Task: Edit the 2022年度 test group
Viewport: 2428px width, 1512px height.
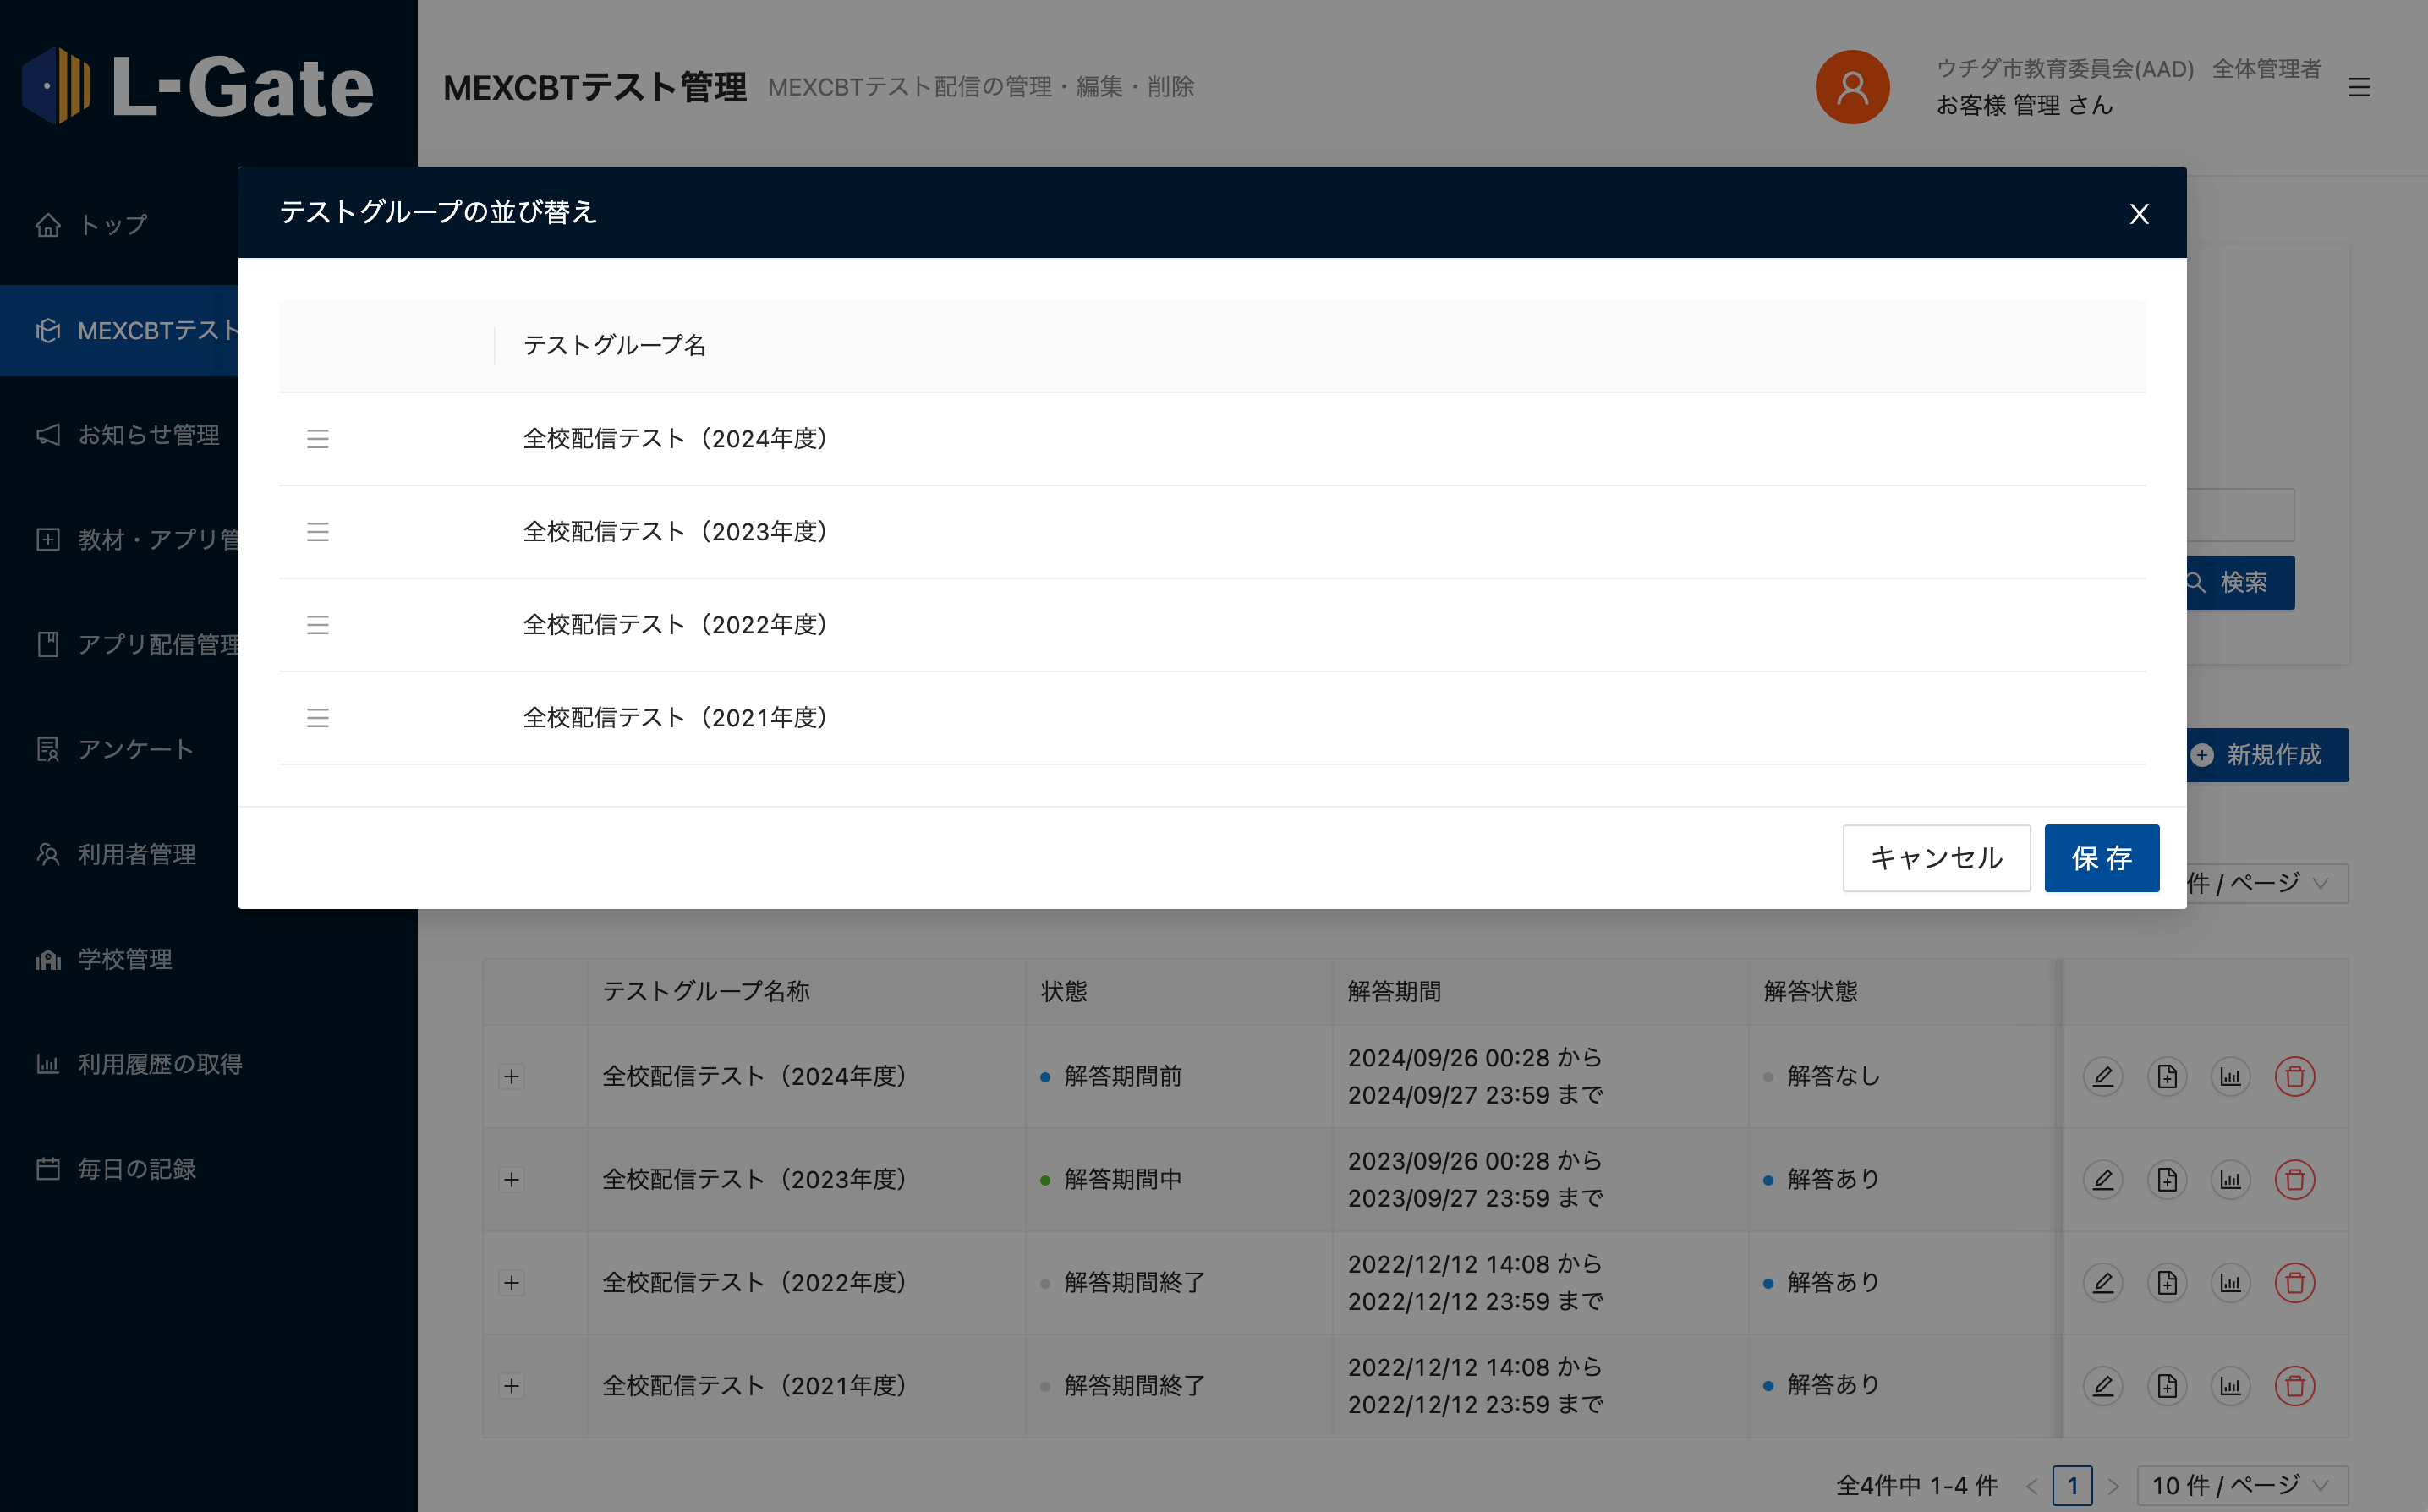Action: click(x=2103, y=1283)
